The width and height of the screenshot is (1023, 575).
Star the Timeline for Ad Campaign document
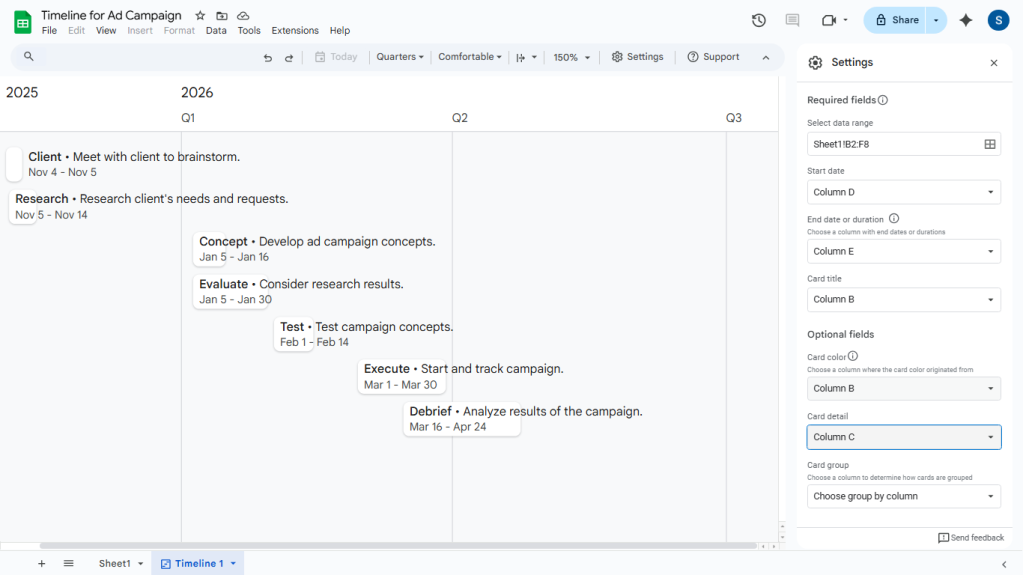[x=200, y=16]
